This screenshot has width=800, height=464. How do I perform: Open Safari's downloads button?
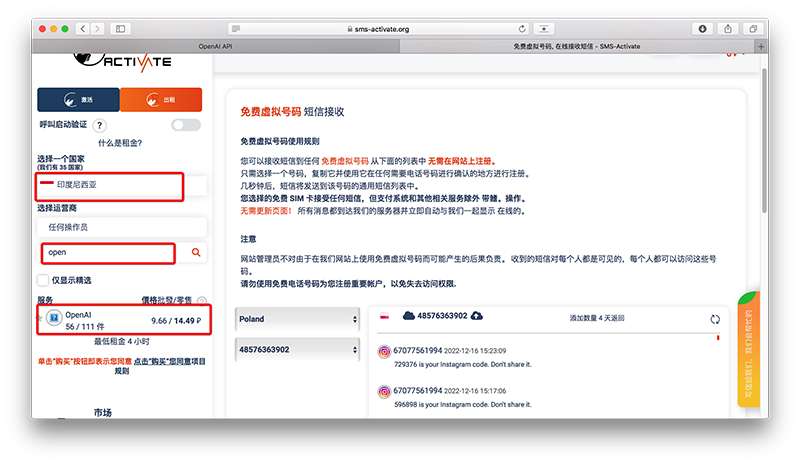click(702, 29)
